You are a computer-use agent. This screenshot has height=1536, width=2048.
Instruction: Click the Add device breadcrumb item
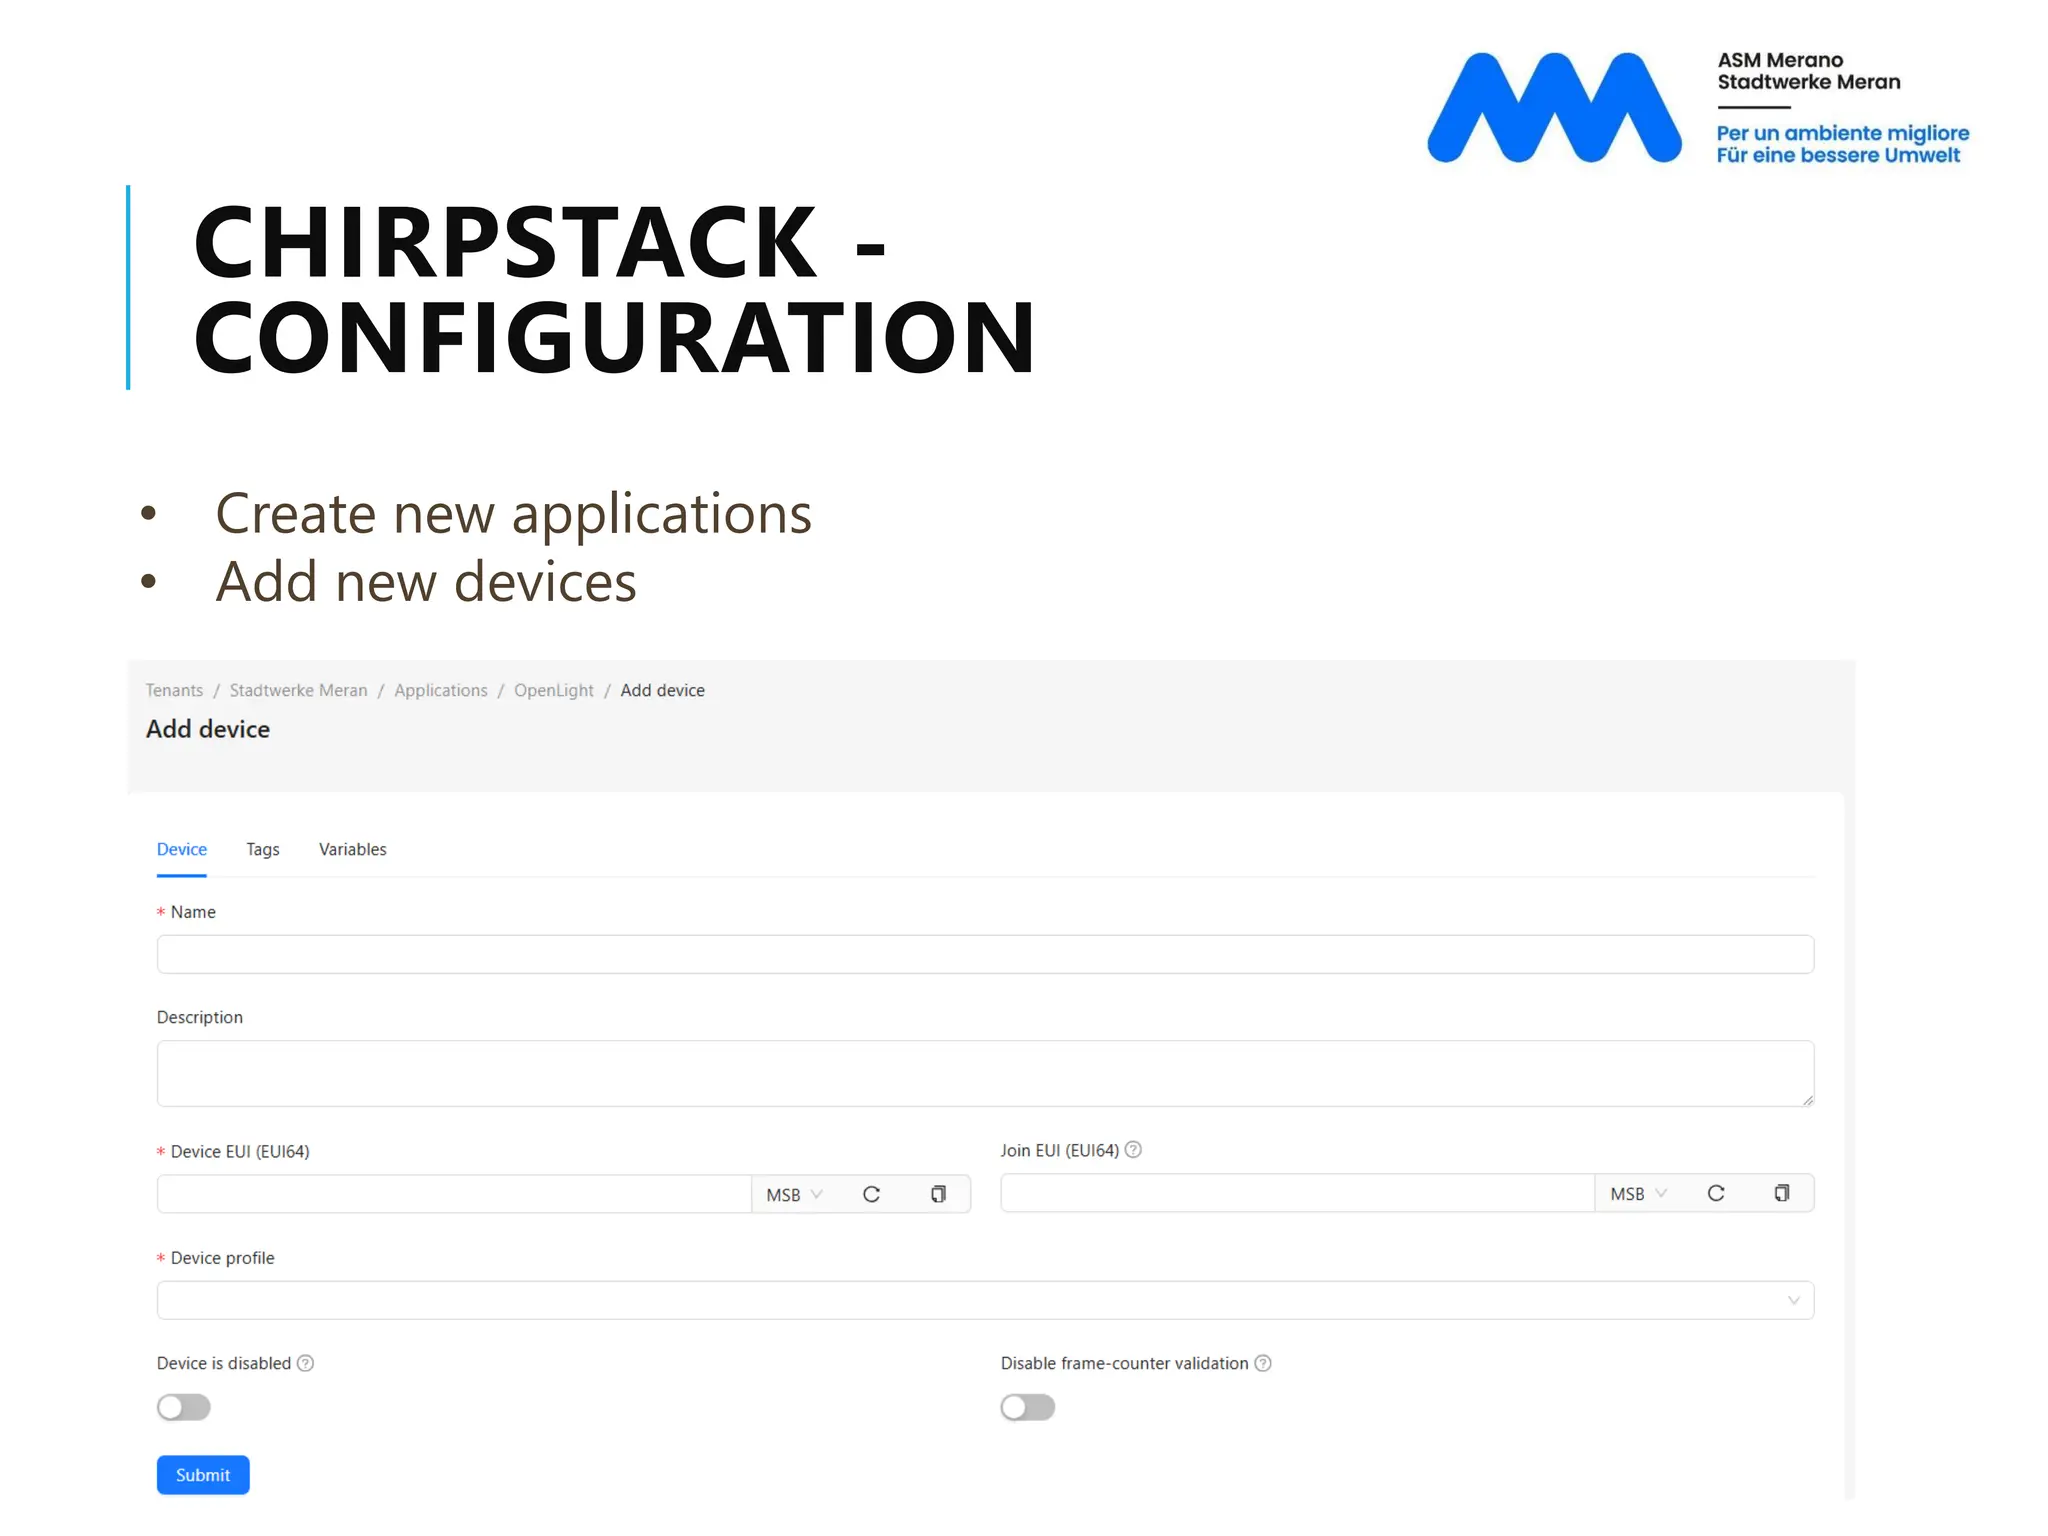(x=662, y=690)
